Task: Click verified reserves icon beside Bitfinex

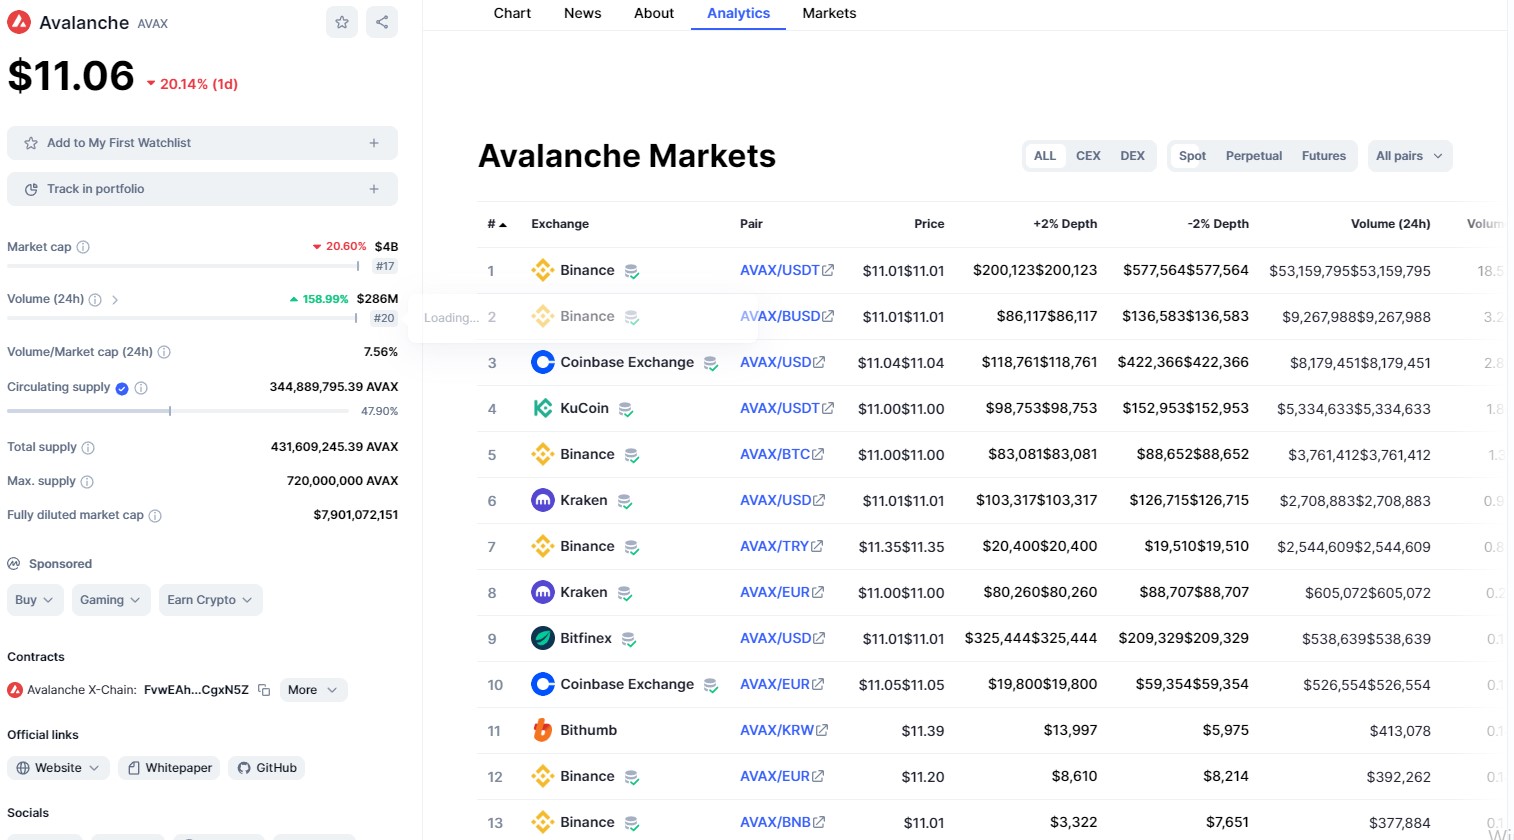Action: coord(629,639)
